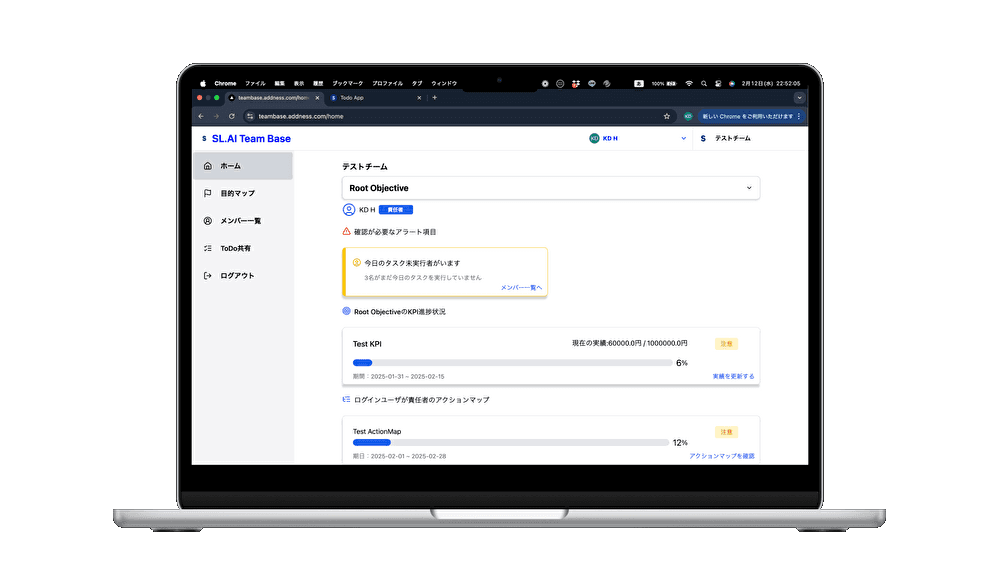Open the ウィンドウ menu
This screenshot has width=1000, height=563.
(x=444, y=84)
